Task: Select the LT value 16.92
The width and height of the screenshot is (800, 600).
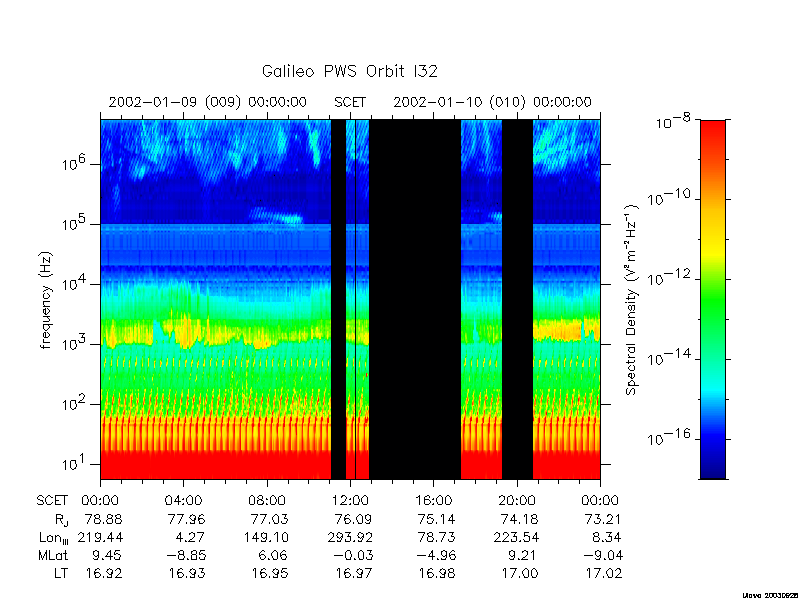Action: (104, 573)
